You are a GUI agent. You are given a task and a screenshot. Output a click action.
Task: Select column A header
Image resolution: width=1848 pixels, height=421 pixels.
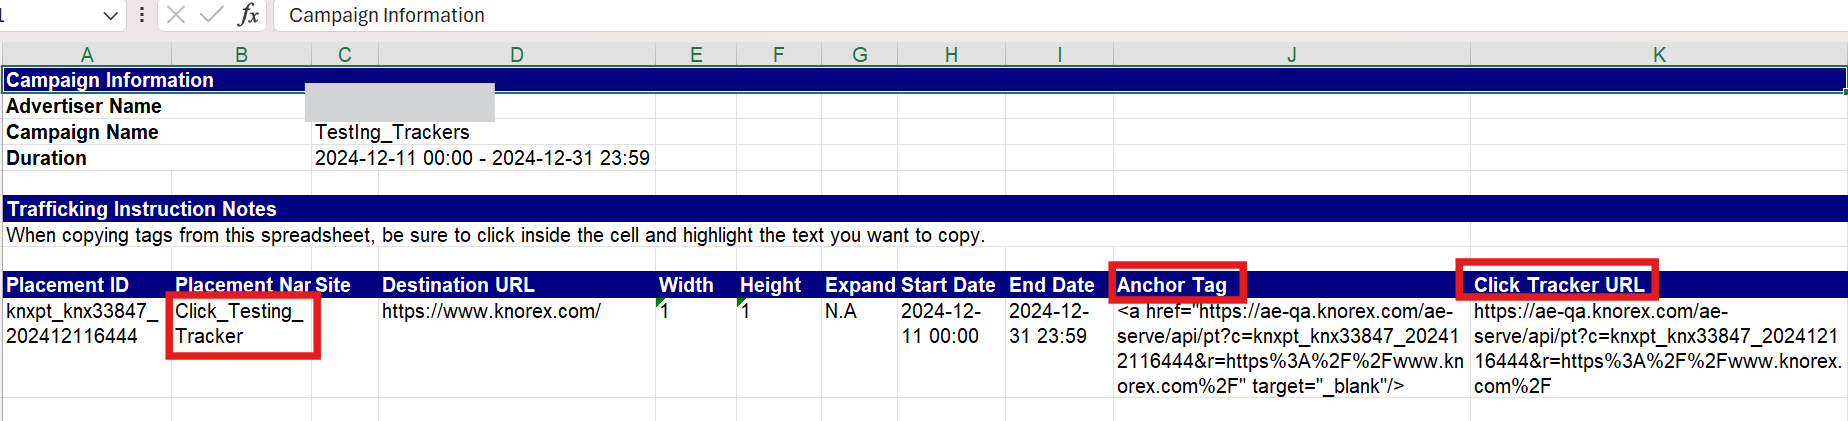click(87, 55)
